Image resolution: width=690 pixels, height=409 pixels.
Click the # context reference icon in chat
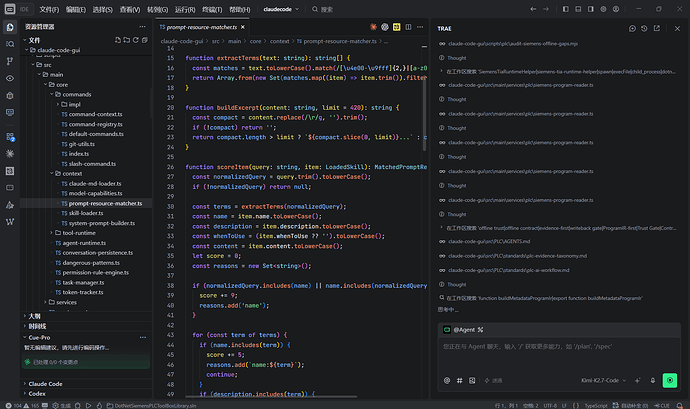pyautogui.click(x=459, y=380)
